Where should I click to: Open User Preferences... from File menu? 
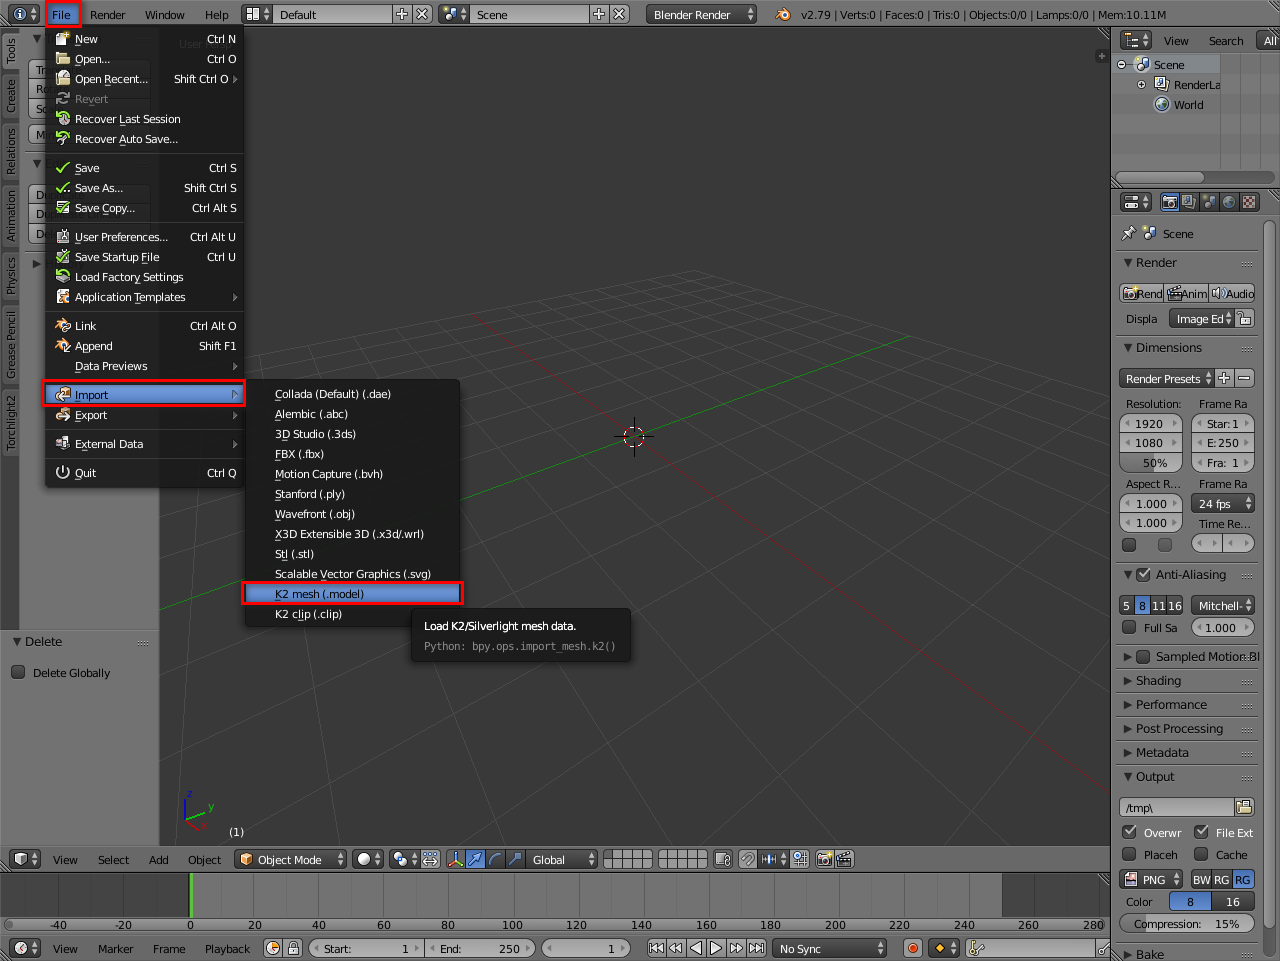[146, 237]
